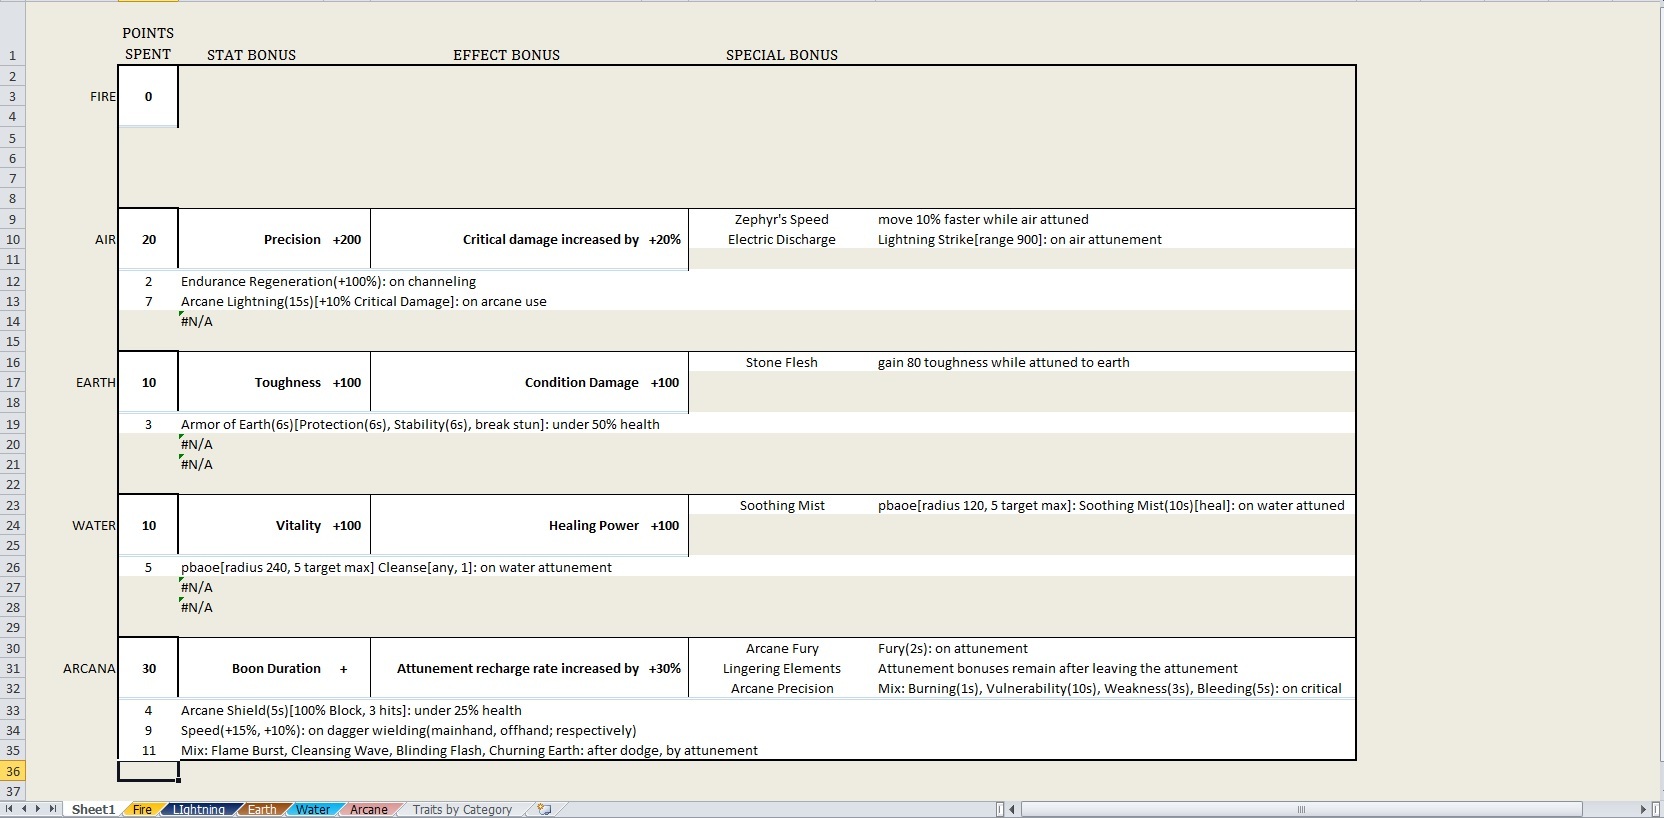The width and height of the screenshot is (1664, 818).
Task: Select the Boon Duration cell
Action: coord(274,668)
